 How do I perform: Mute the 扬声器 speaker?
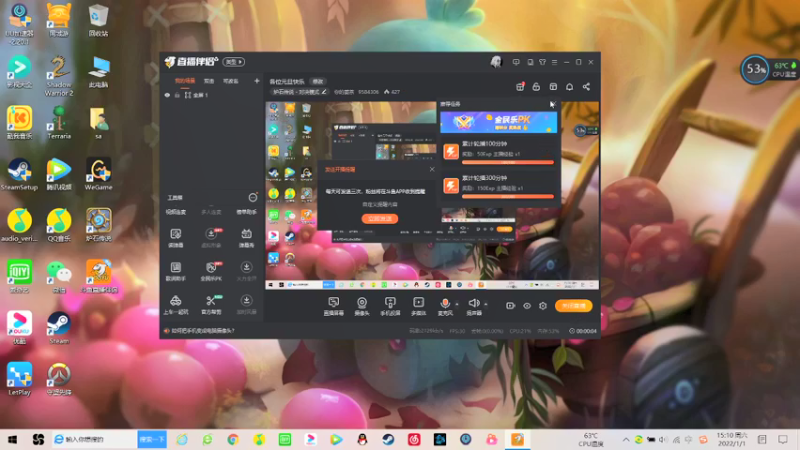tap(473, 306)
